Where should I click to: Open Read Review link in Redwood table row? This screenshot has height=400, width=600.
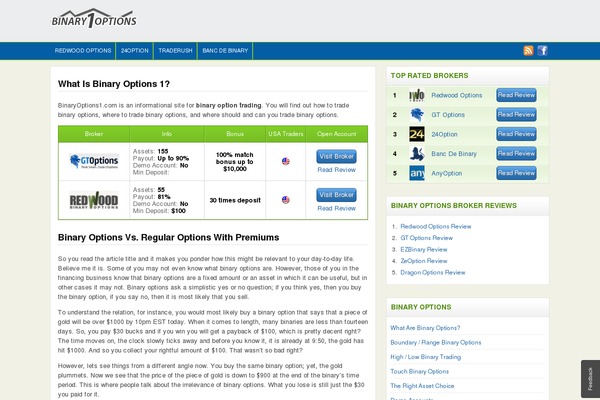point(336,208)
